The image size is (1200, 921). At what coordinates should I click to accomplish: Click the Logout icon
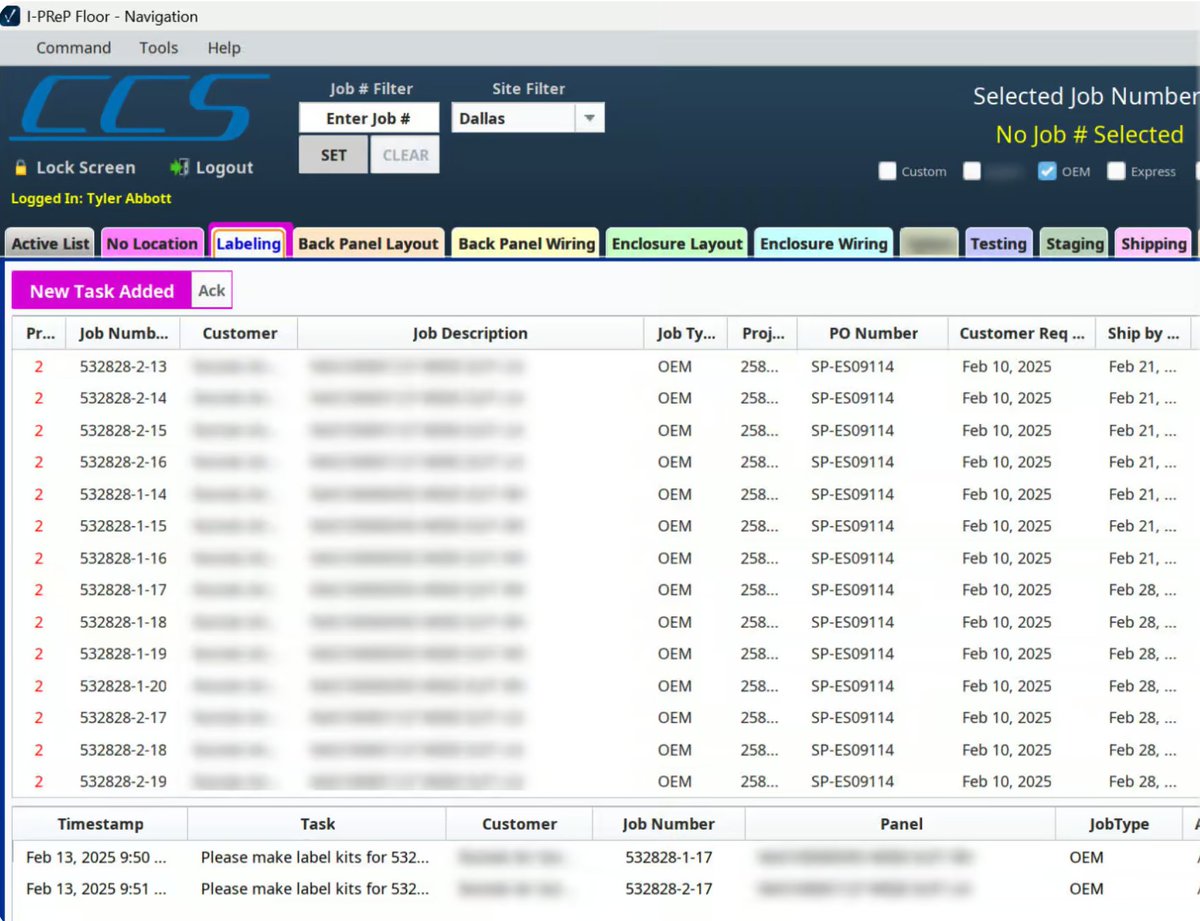(179, 167)
